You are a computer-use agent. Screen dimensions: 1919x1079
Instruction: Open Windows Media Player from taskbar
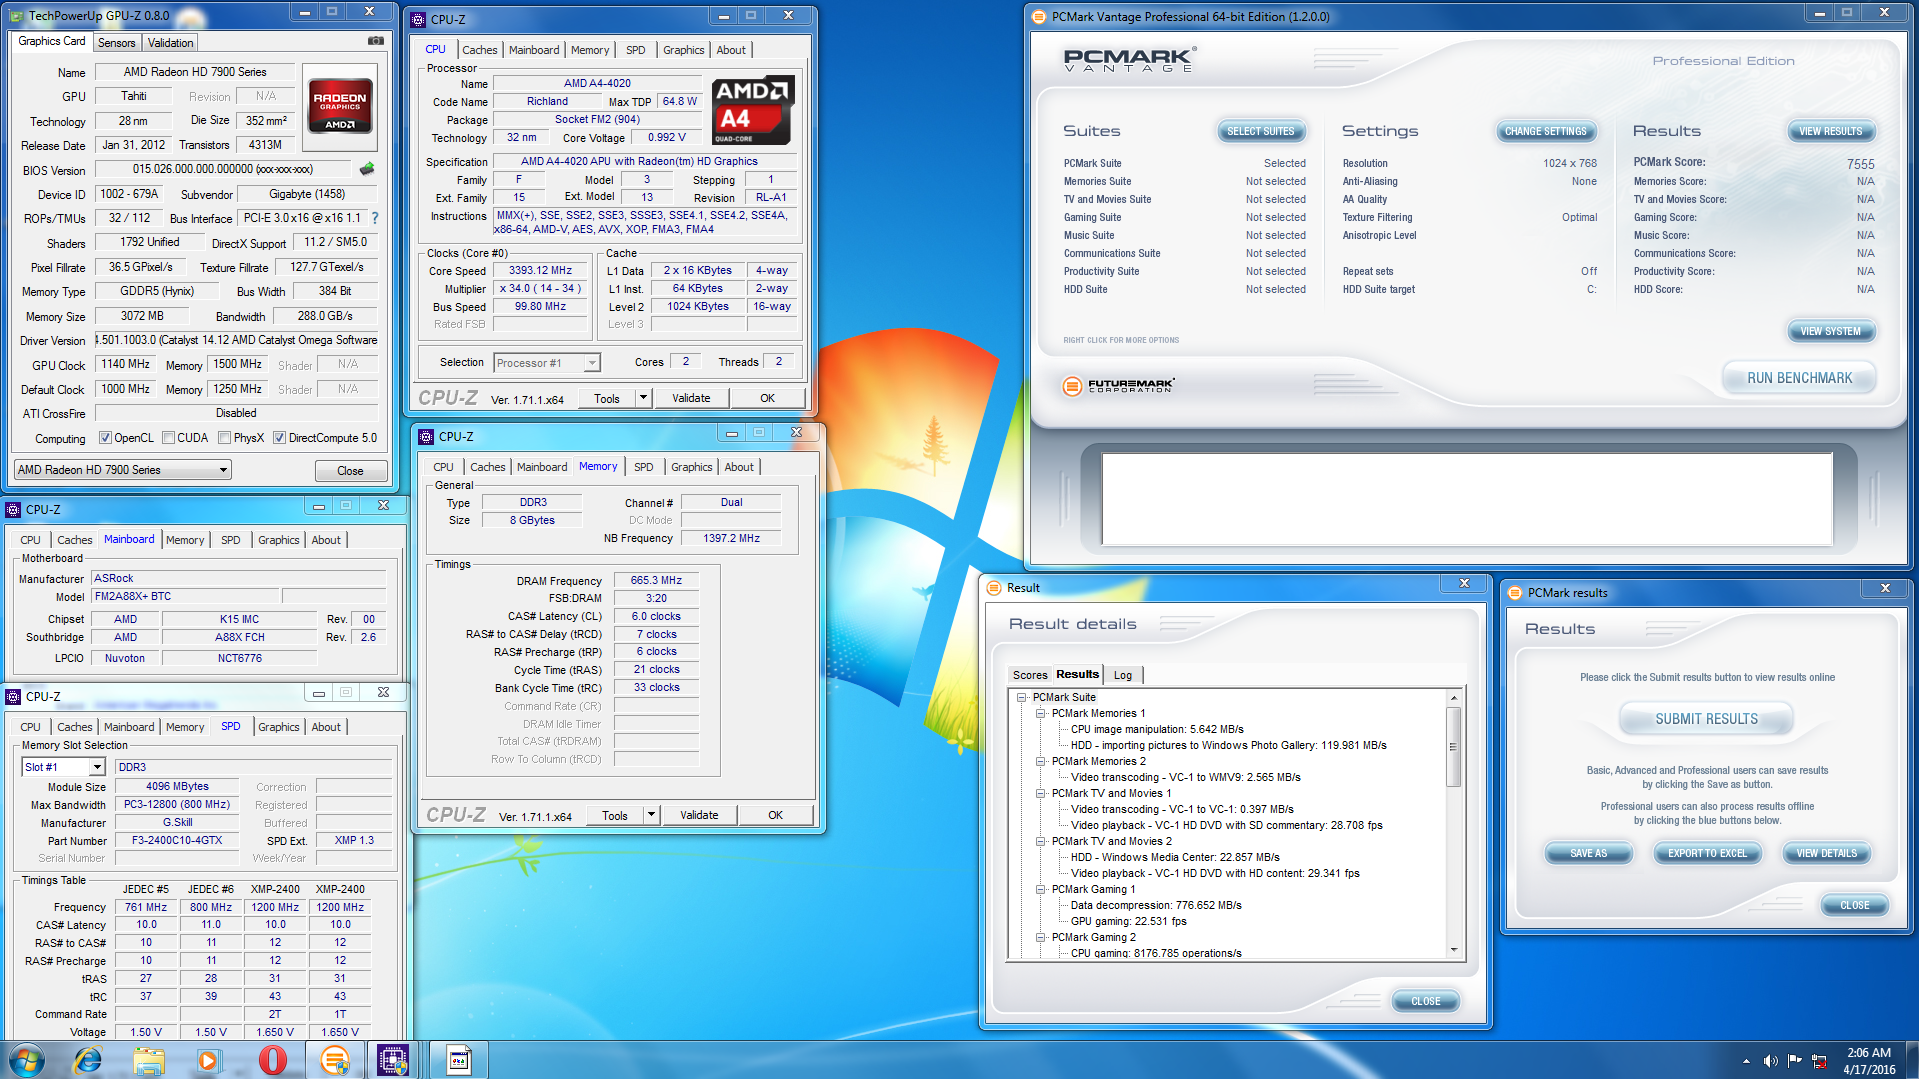pyautogui.click(x=208, y=1060)
